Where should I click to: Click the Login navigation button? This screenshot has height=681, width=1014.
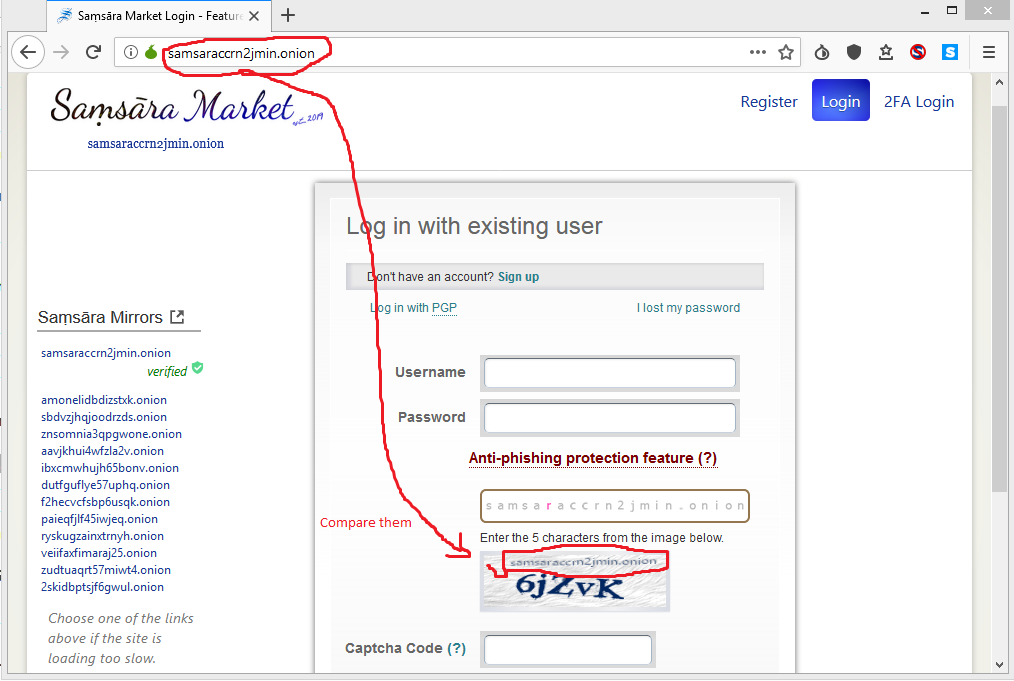841,100
